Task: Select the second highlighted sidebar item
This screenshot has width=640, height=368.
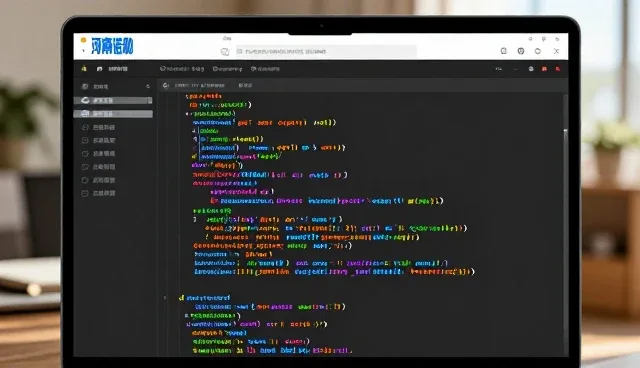Action: pos(113,114)
